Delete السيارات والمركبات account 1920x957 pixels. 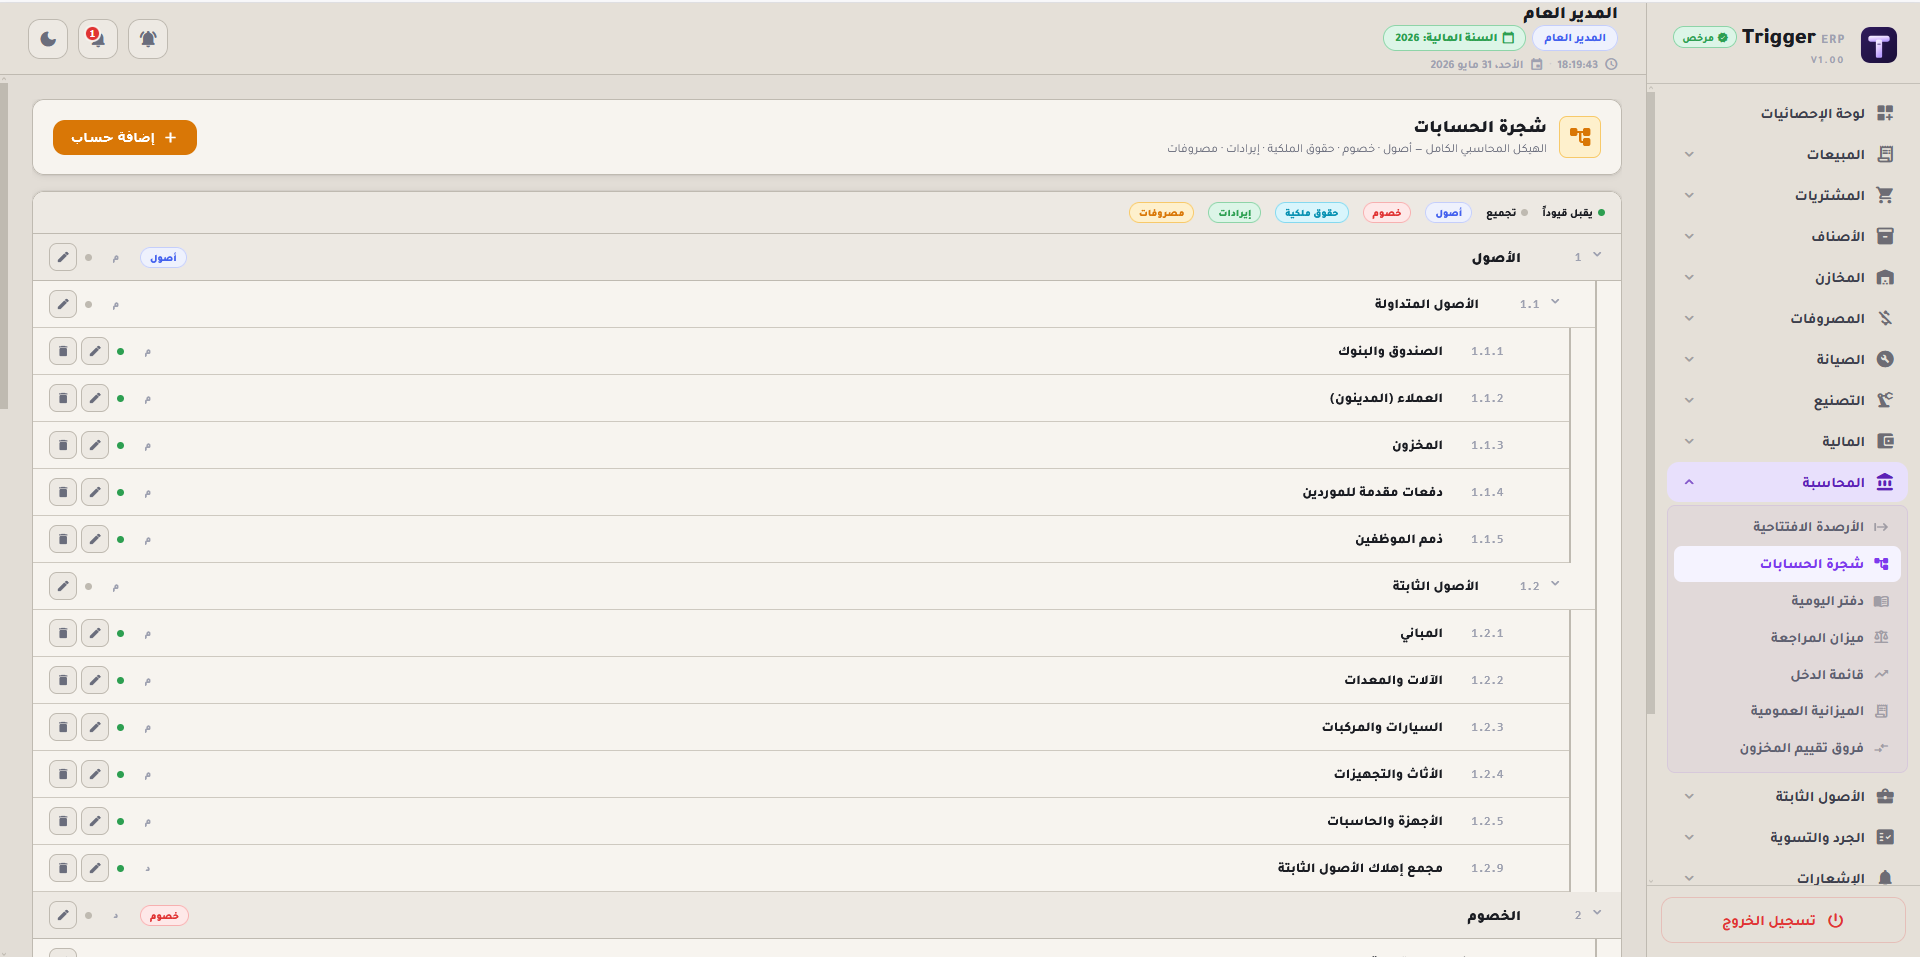point(63,727)
